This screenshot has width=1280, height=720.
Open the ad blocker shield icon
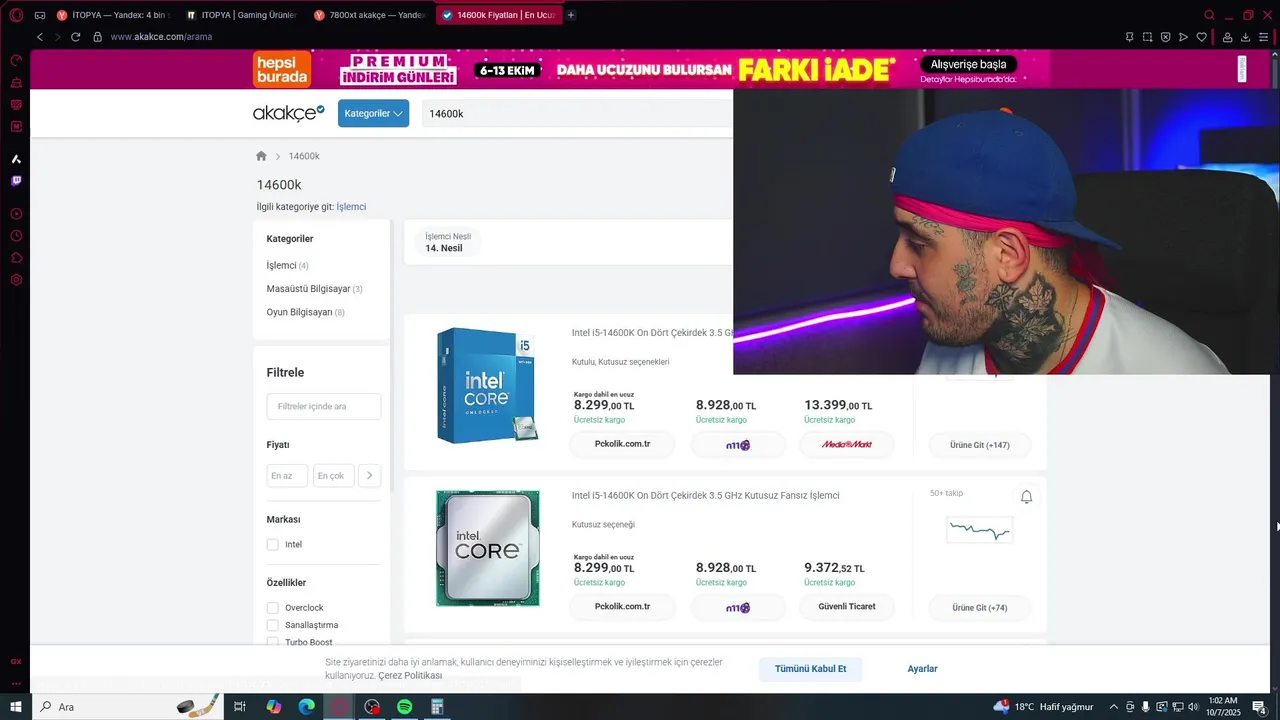(1166, 37)
